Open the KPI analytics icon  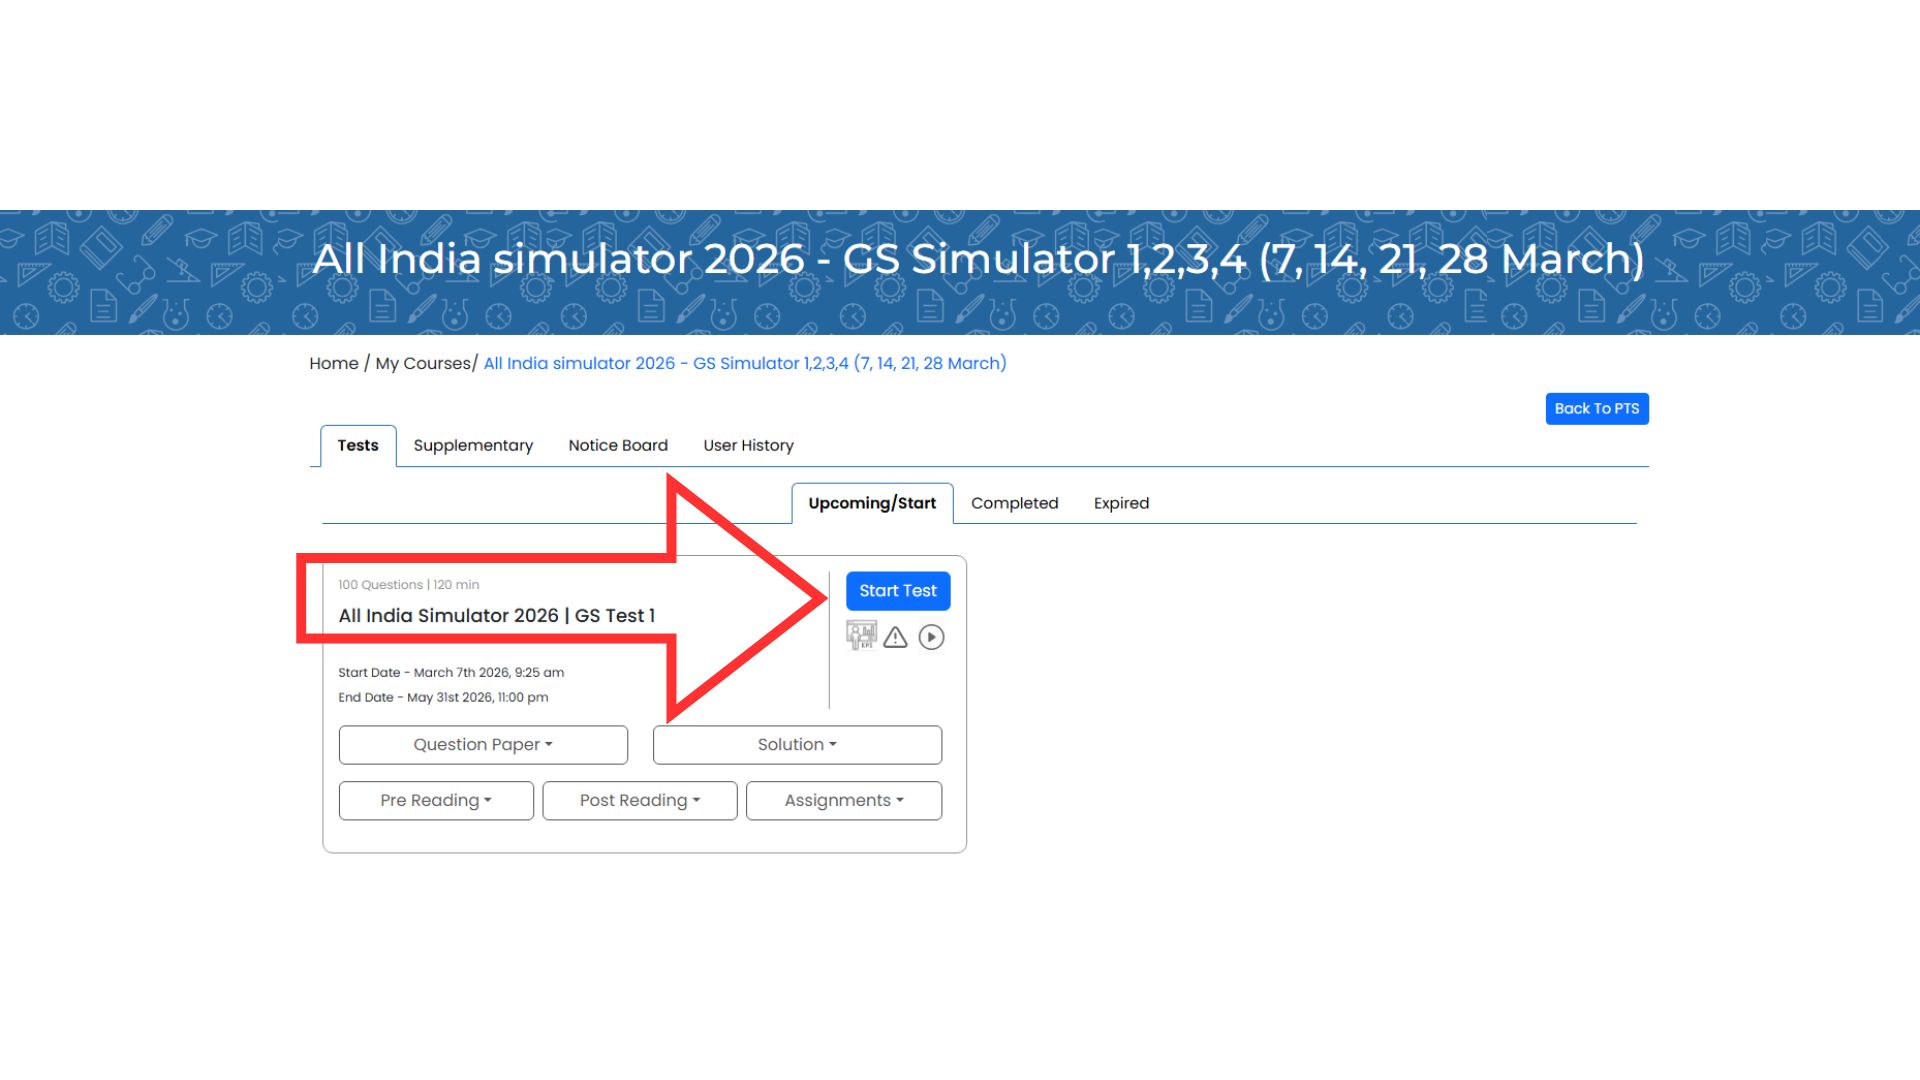861,636
